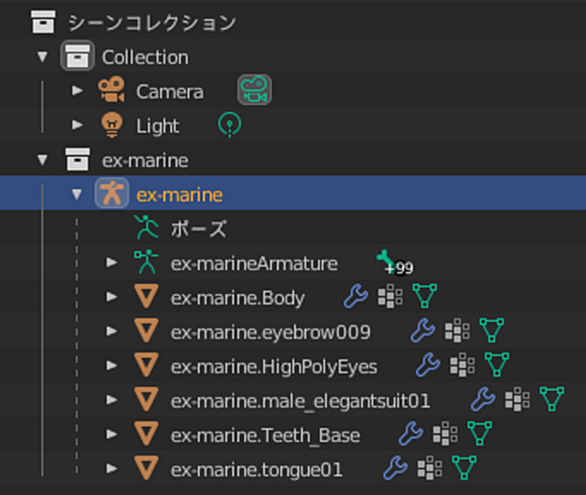
Task: Click vertex groups icon for ex-marine.Teeth_Base
Action: pos(445,434)
